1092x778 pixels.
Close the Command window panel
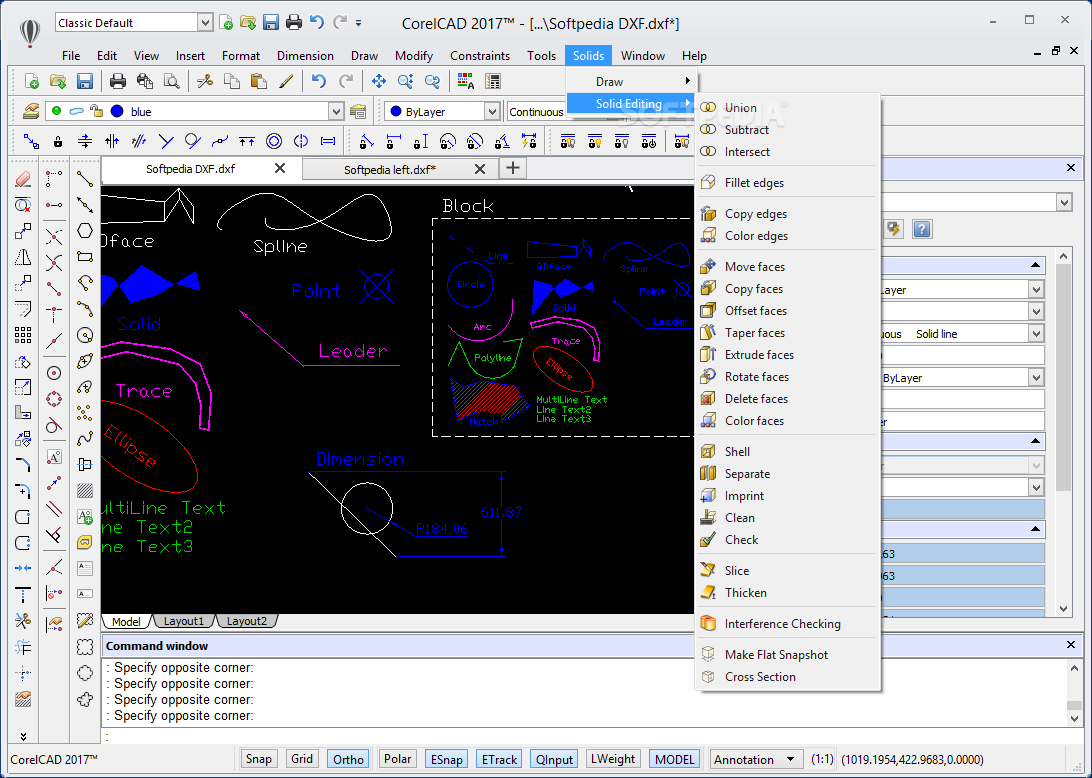[1071, 645]
